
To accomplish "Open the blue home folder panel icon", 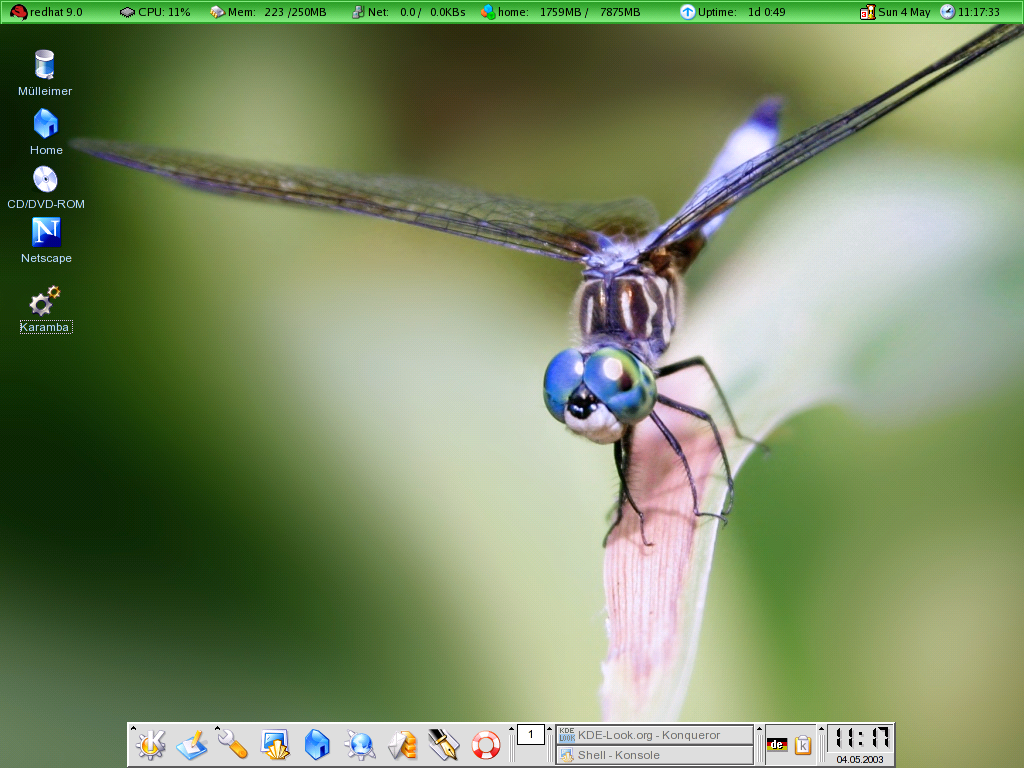I will [317, 744].
